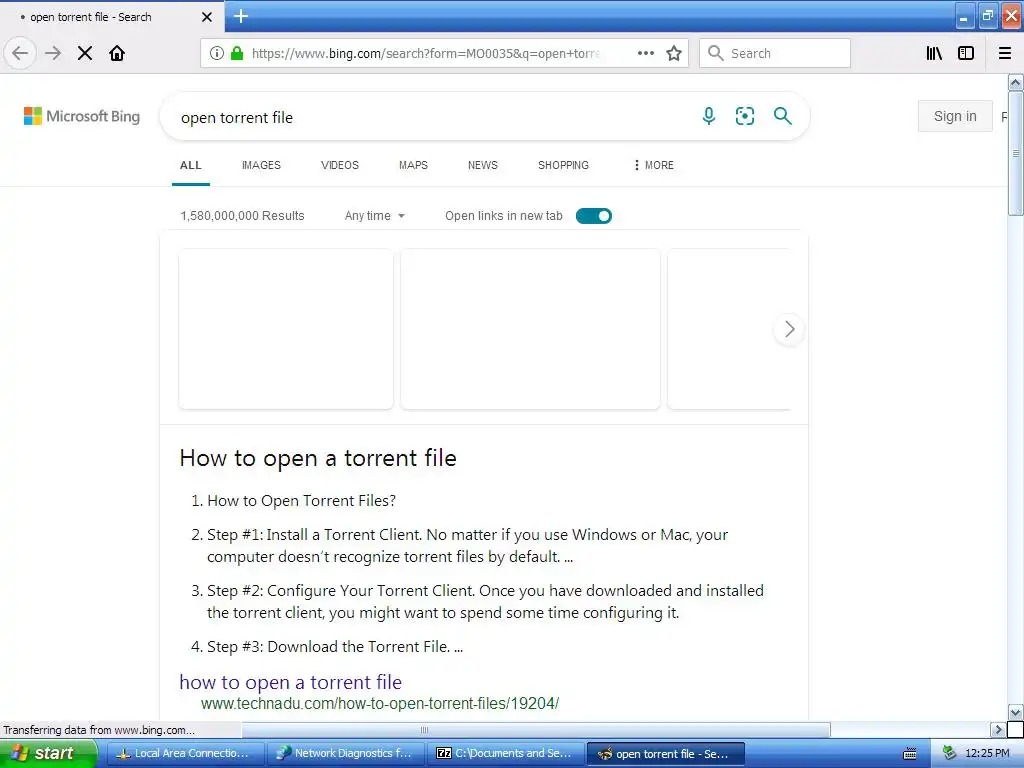
Task: Open page actions three-dot menu in address bar
Action: [646, 53]
